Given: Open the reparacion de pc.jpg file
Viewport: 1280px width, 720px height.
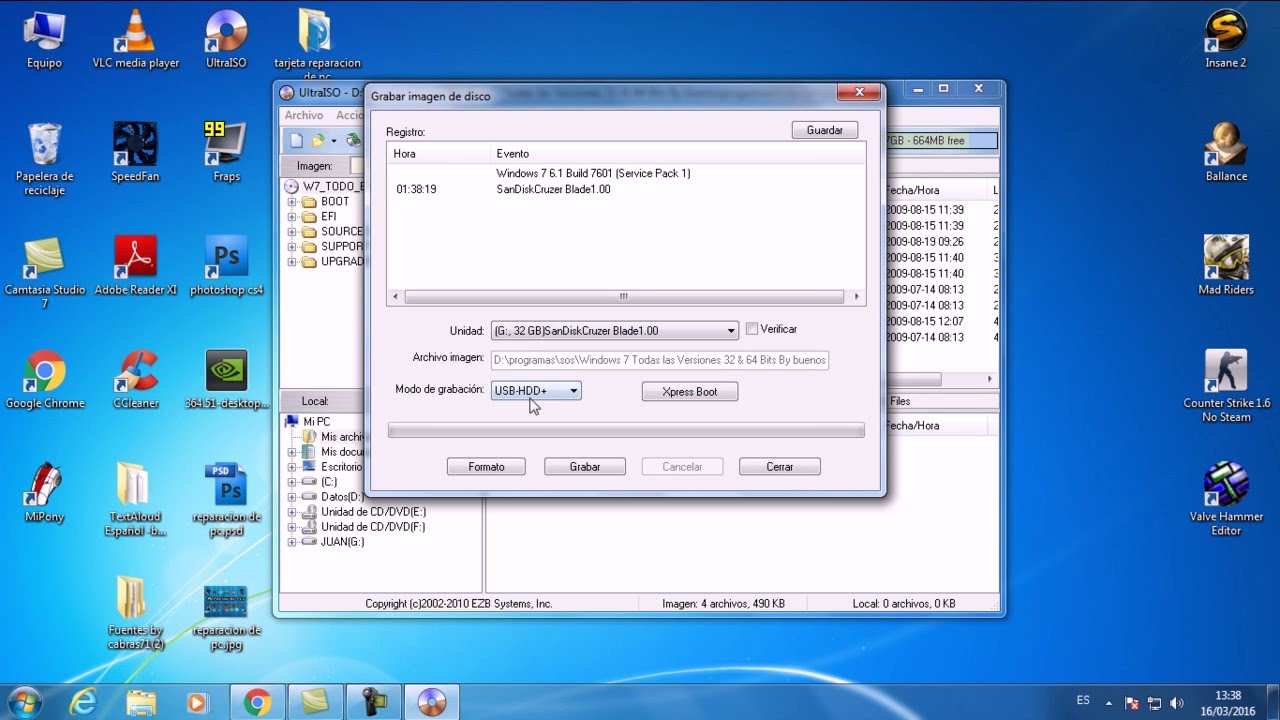Looking at the screenshot, I should [226, 618].
